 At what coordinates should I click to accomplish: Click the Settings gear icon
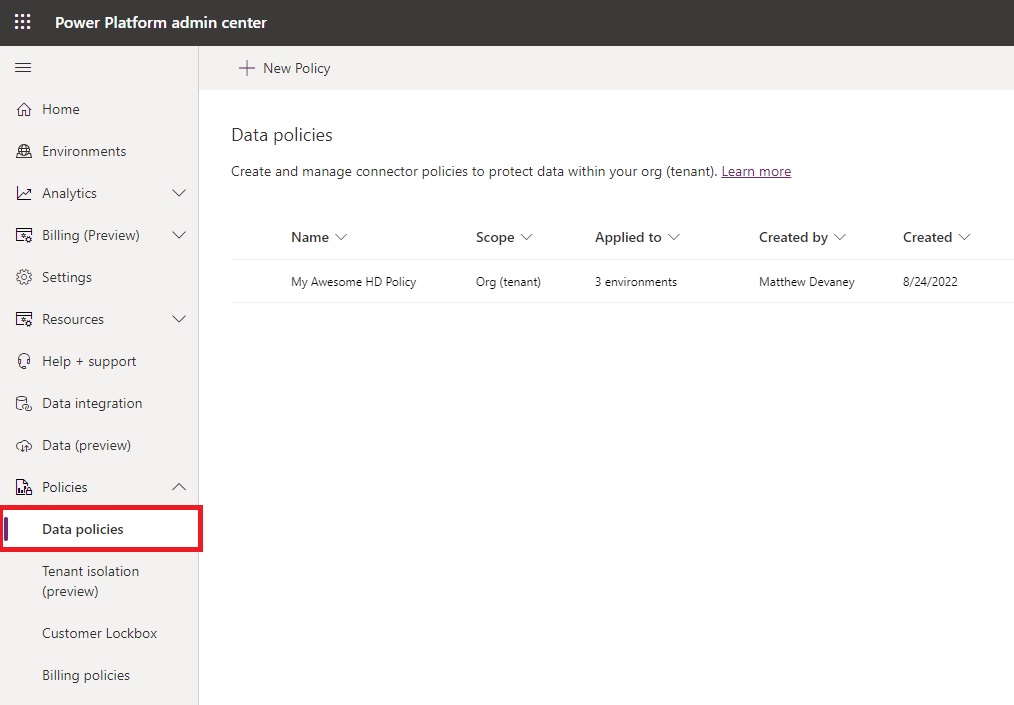(x=24, y=277)
